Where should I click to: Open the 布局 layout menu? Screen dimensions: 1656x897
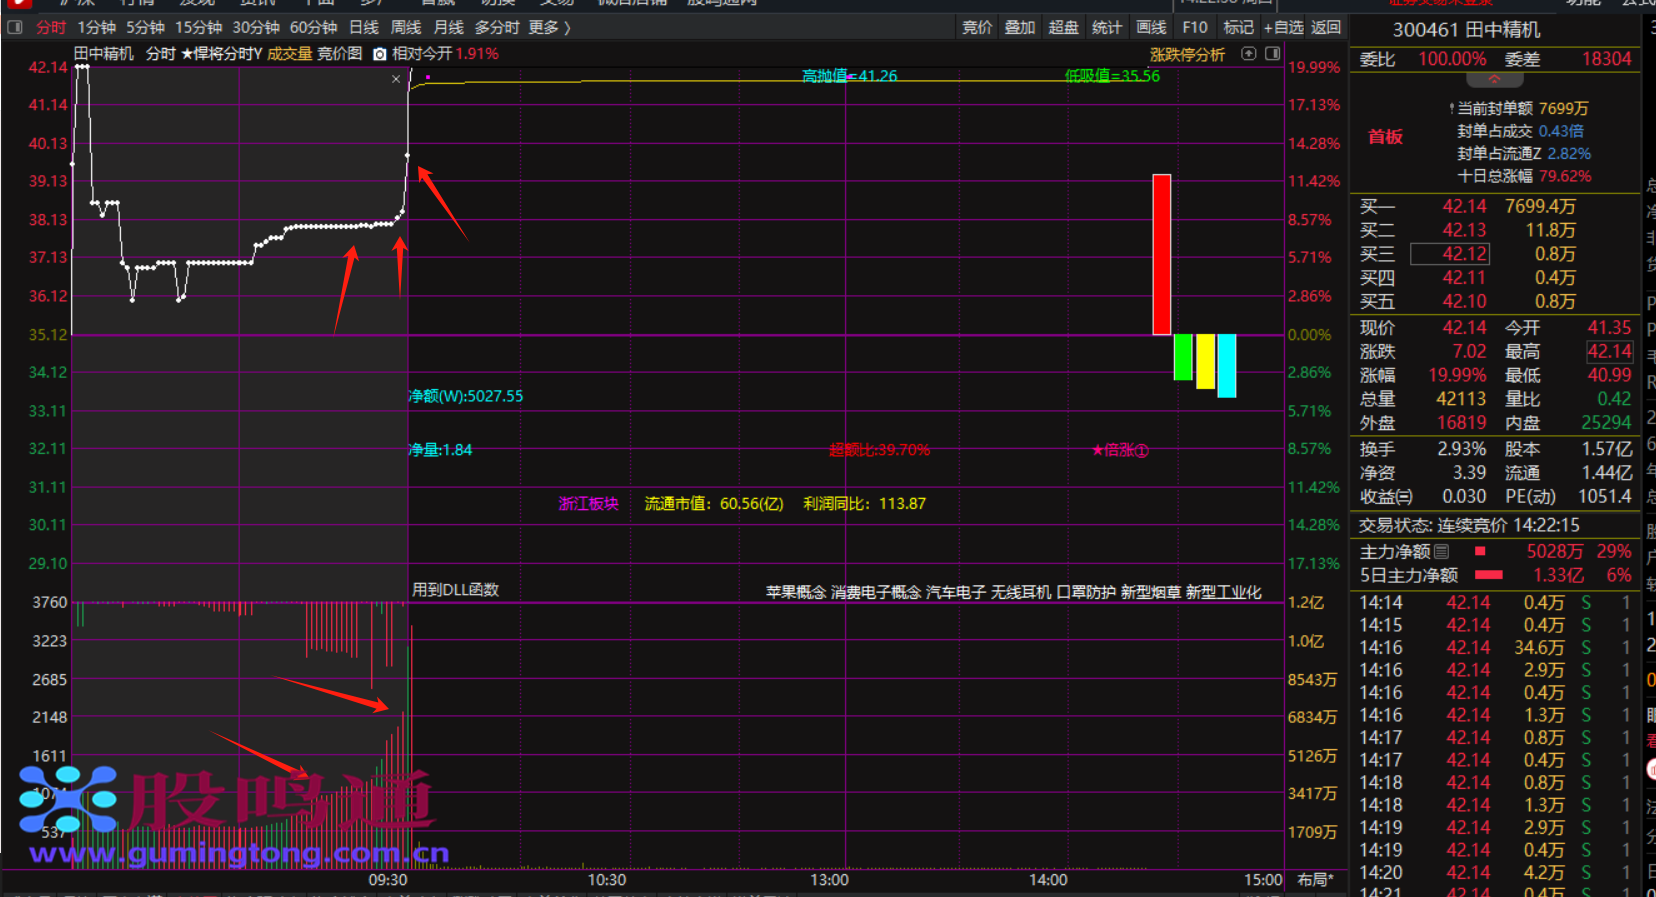1315,879
